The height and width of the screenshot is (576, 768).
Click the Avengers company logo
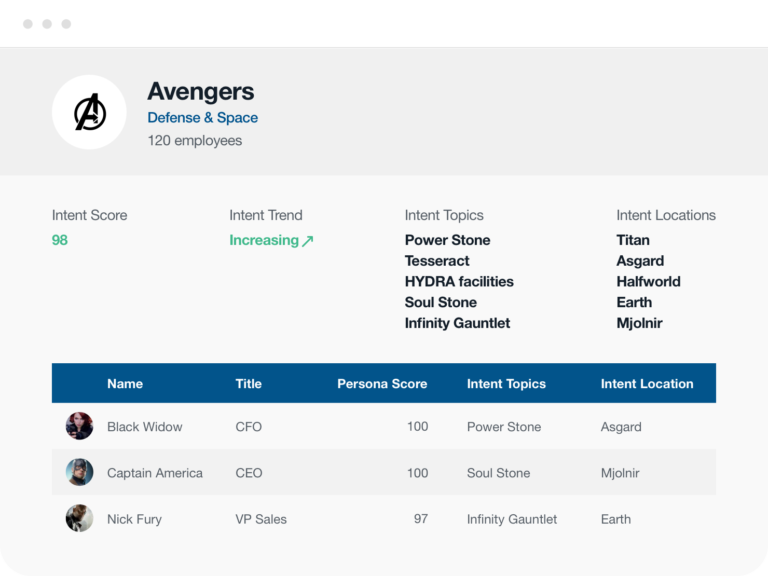point(89,112)
